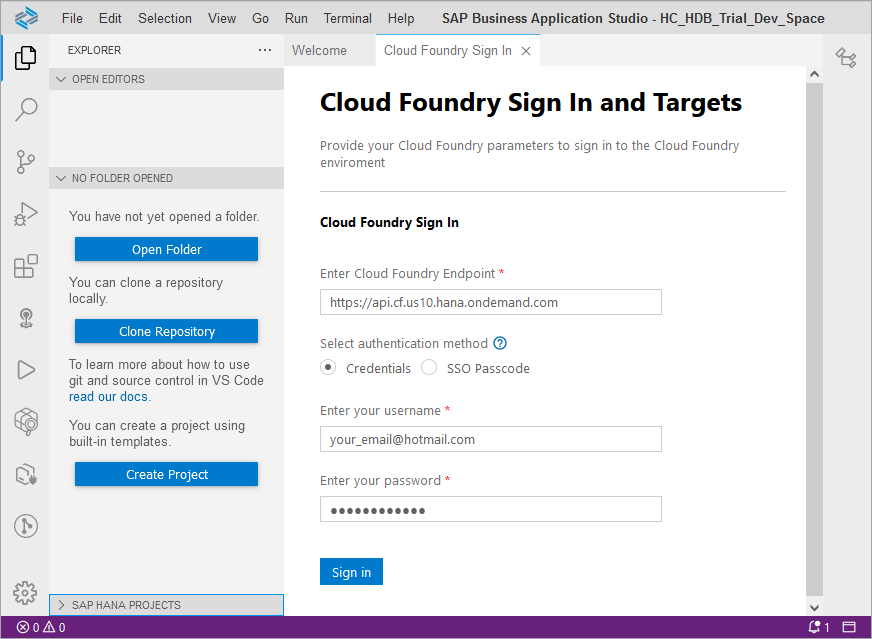This screenshot has height=639, width=872.
Task: Follow the read our docs link
Action: tap(108, 397)
